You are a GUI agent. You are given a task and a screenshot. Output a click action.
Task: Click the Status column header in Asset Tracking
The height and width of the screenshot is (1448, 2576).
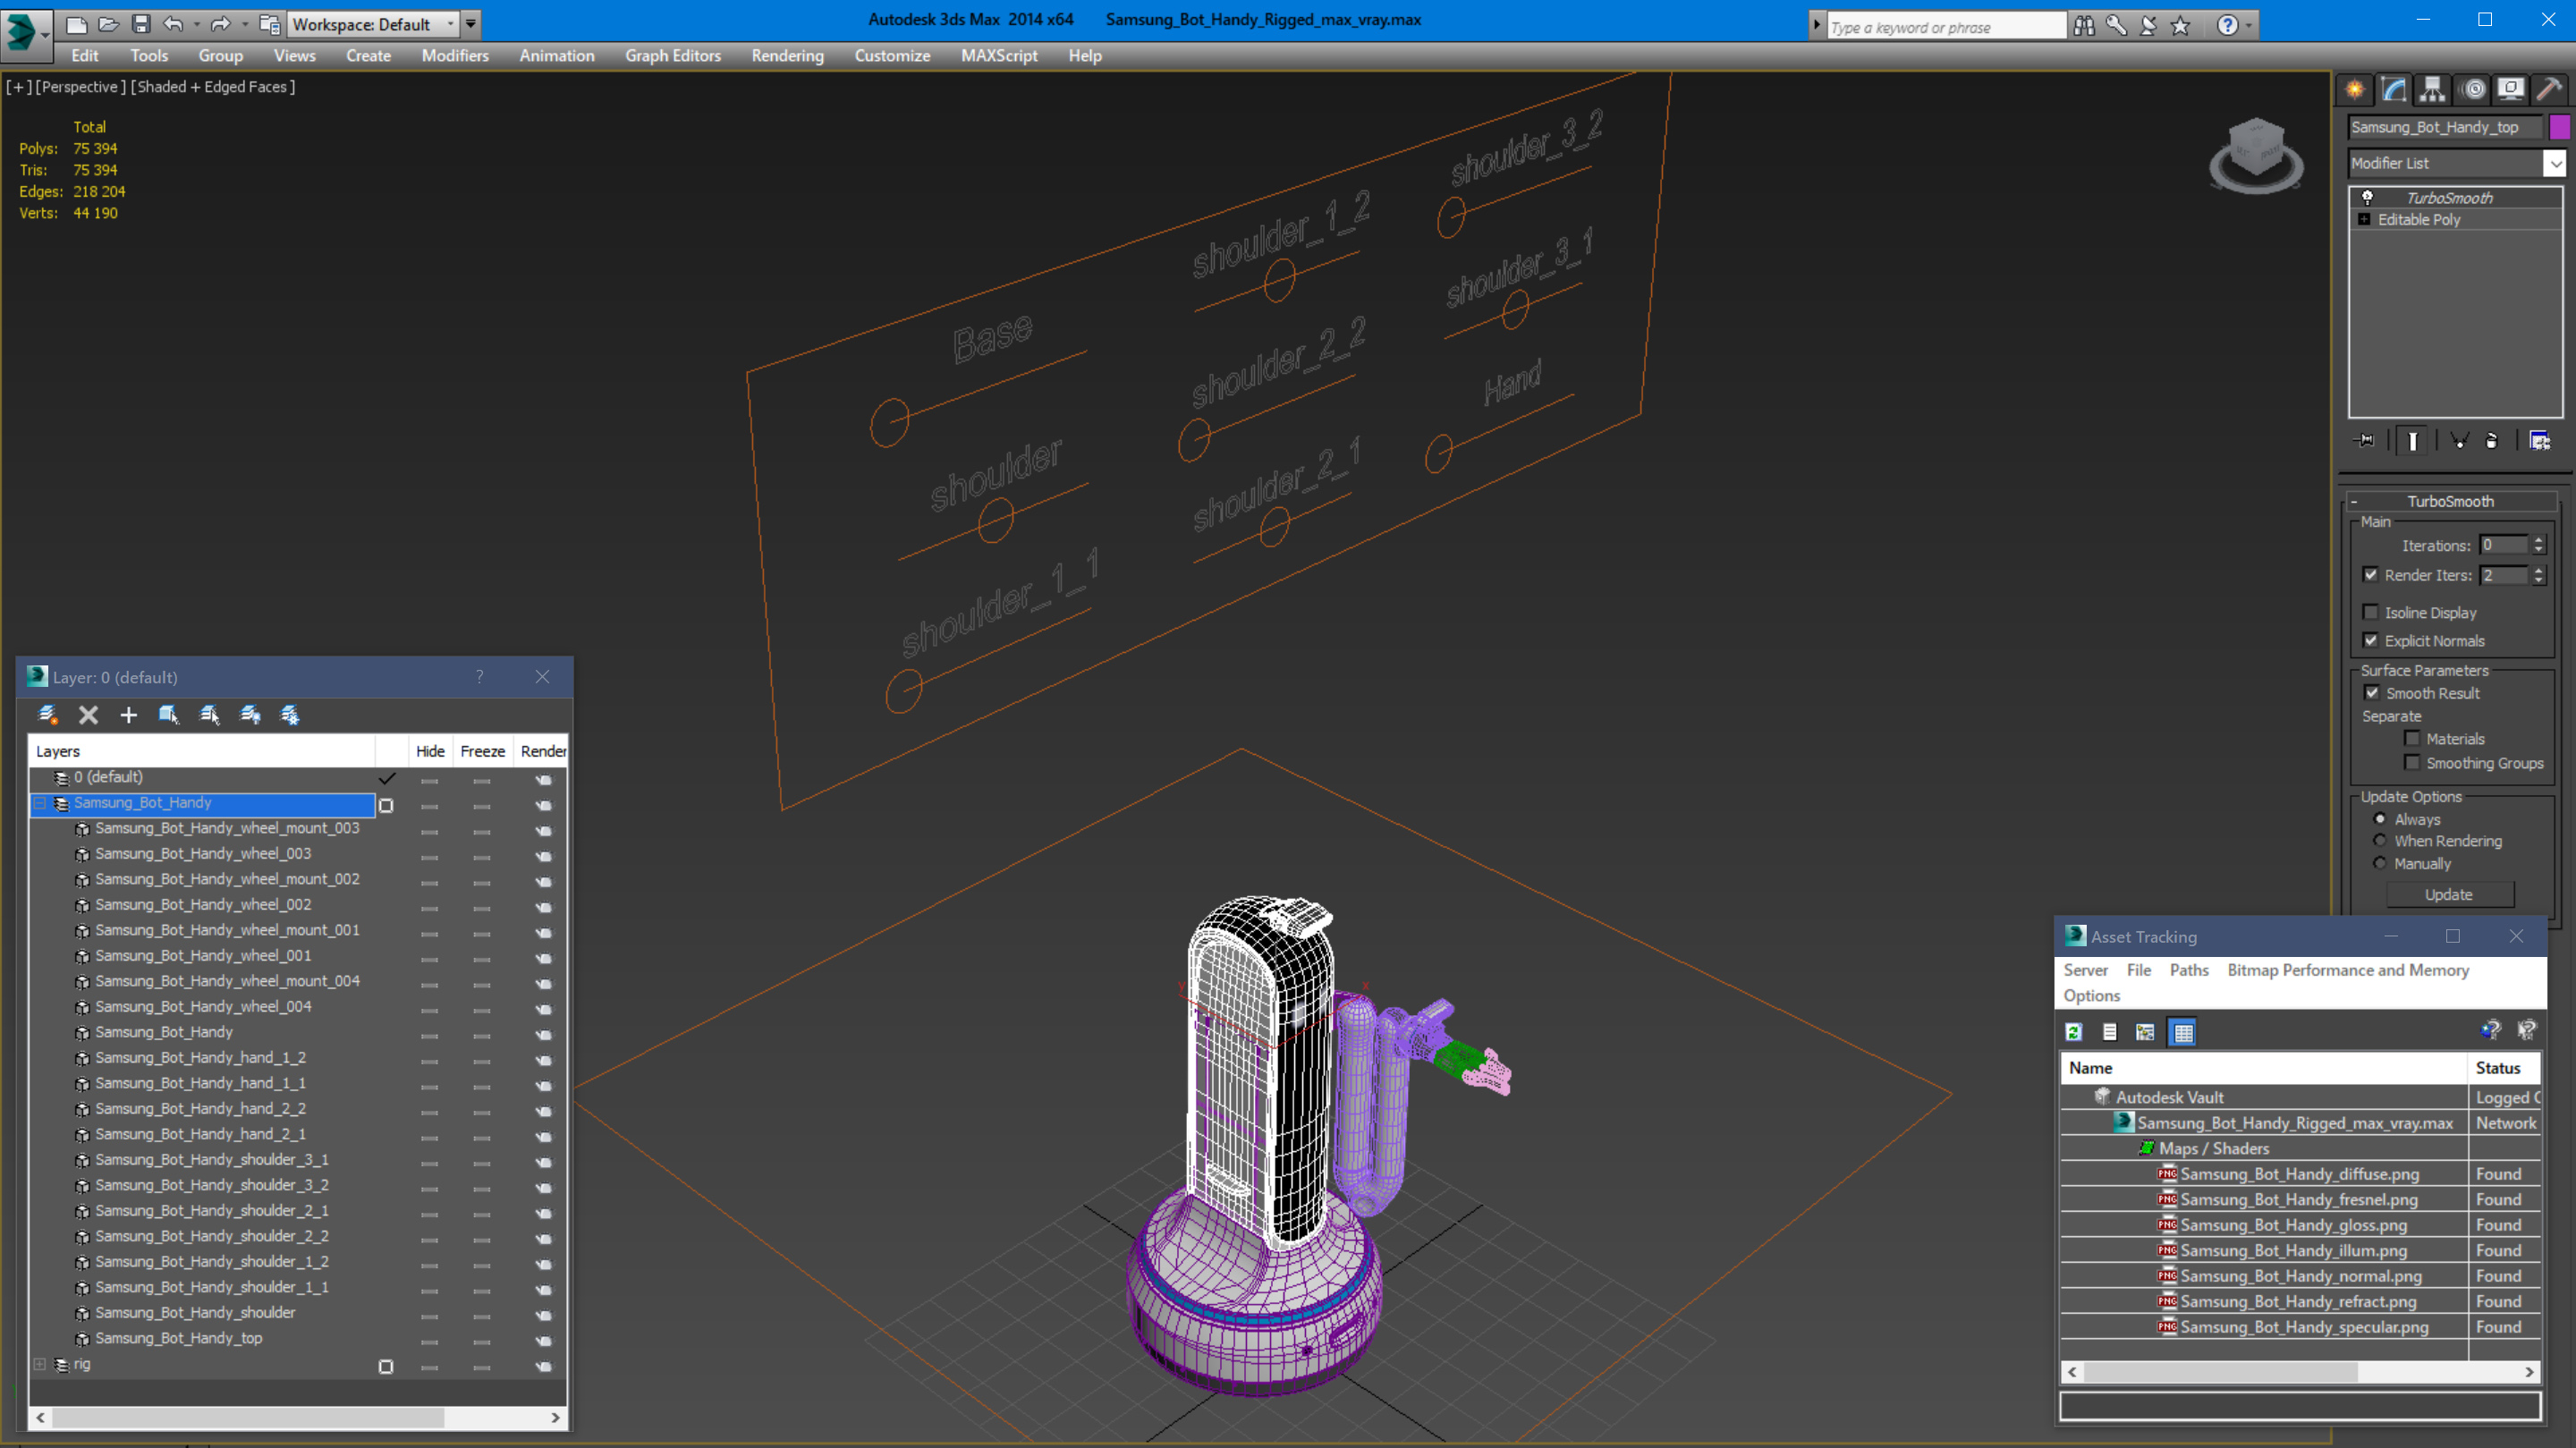click(x=2503, y=1068)
